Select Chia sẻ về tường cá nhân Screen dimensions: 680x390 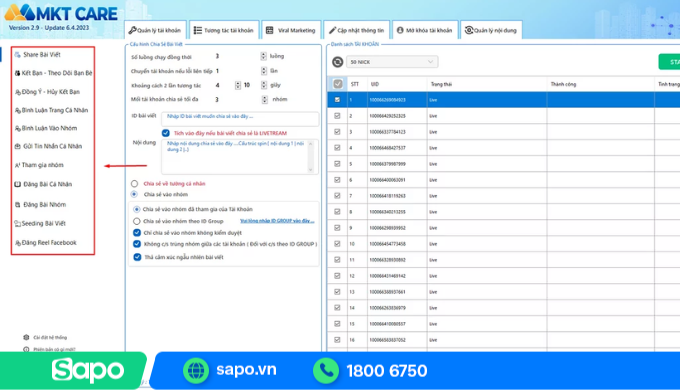(x=135, y=184)
